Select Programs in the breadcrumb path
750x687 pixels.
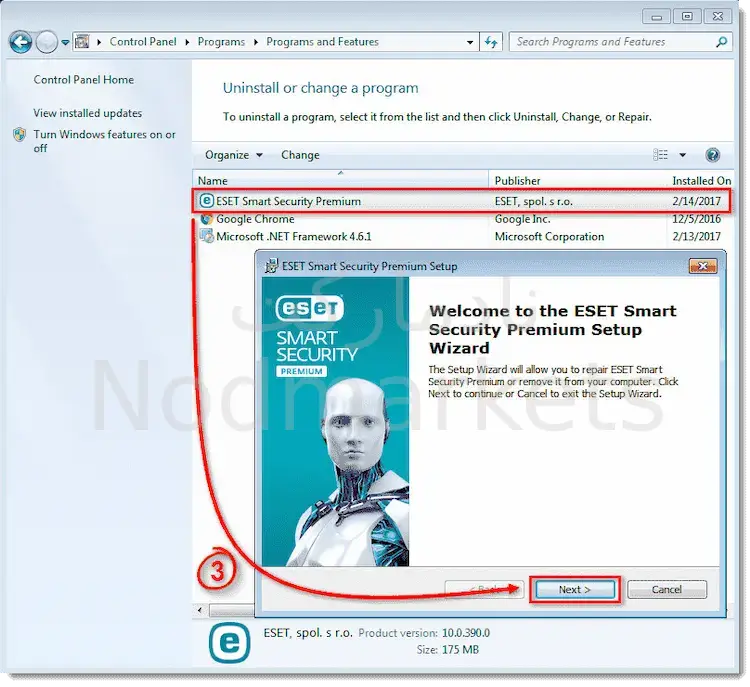(x=221, y=42)
